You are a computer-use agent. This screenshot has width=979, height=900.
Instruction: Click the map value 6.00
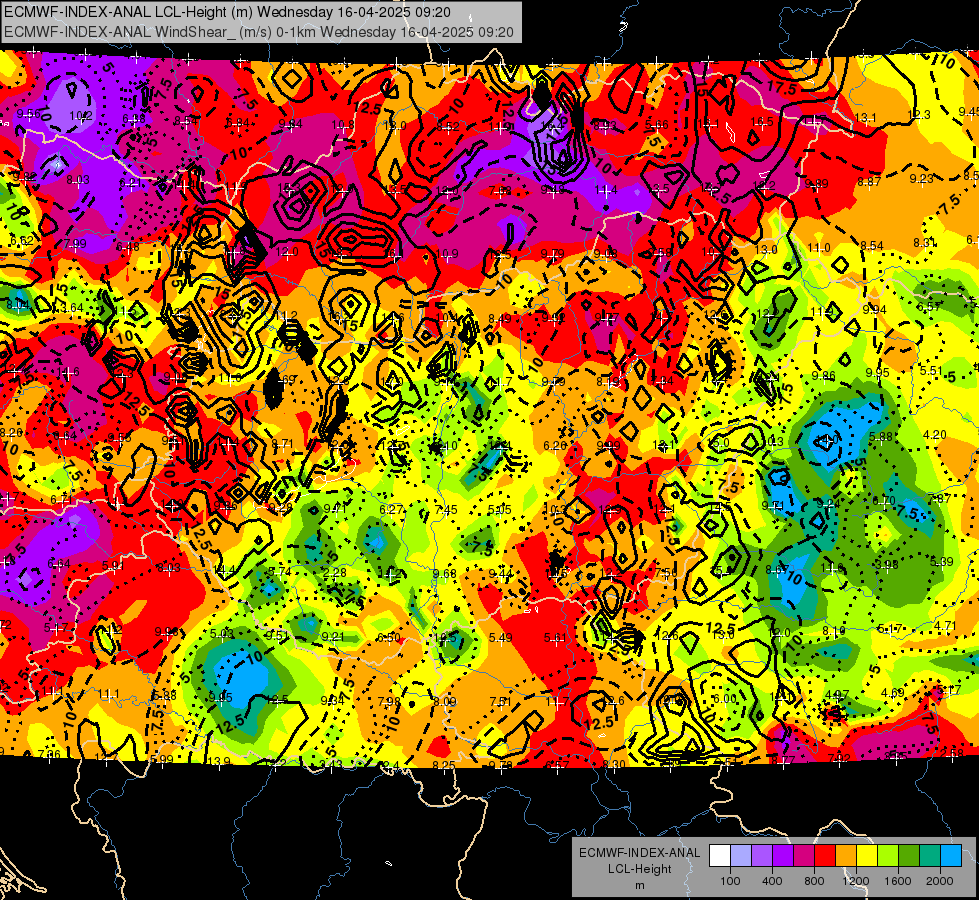[x=725, y=699]
